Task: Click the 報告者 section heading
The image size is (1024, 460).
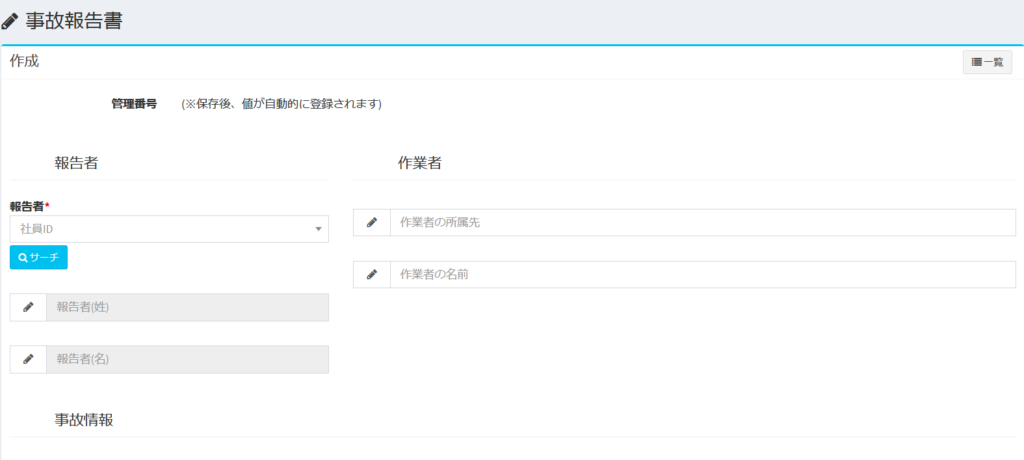Action: [76, 163]
